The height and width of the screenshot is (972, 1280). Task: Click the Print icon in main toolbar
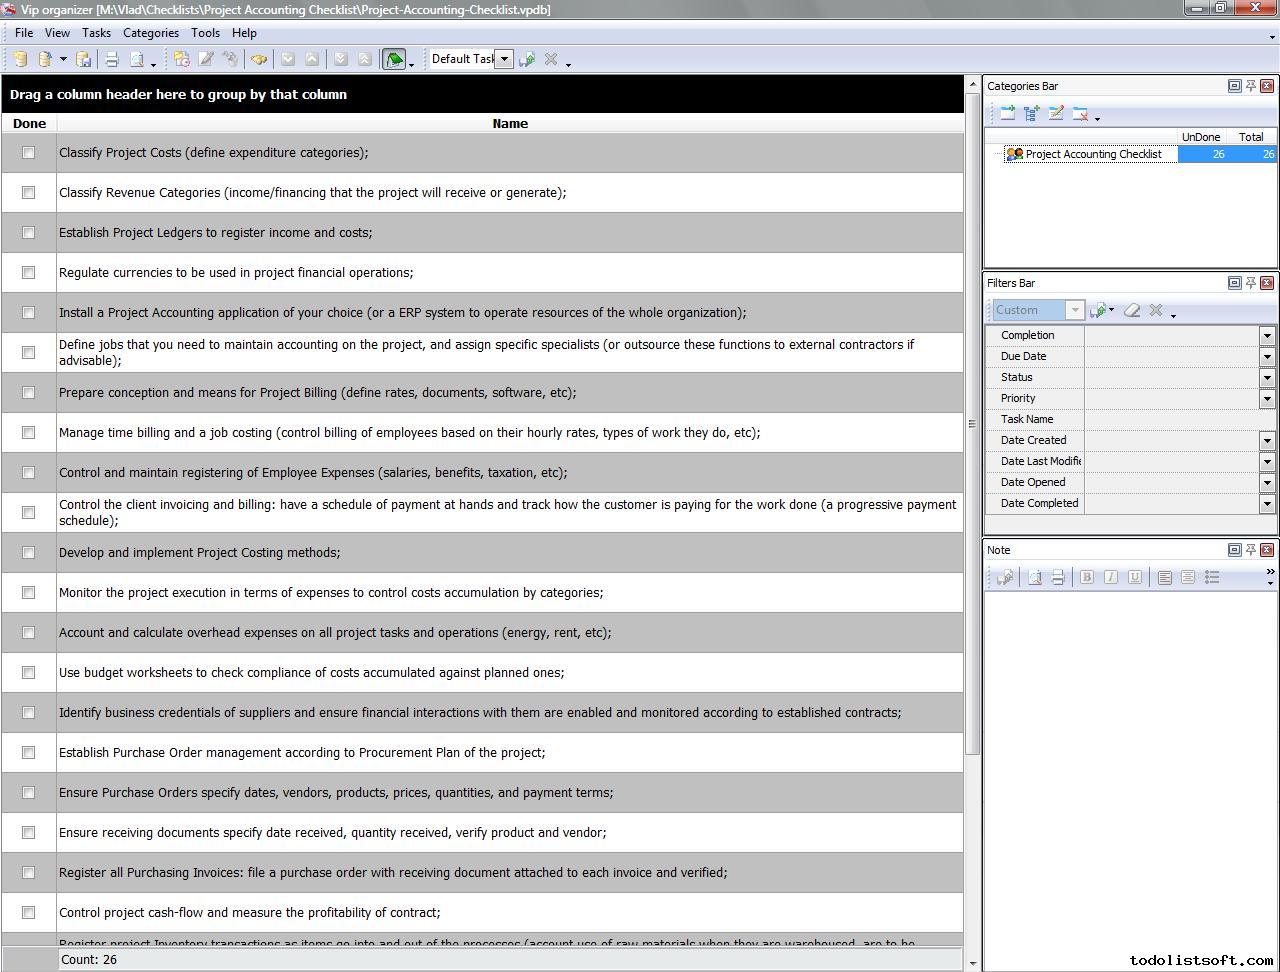click(x=112, y=60)
